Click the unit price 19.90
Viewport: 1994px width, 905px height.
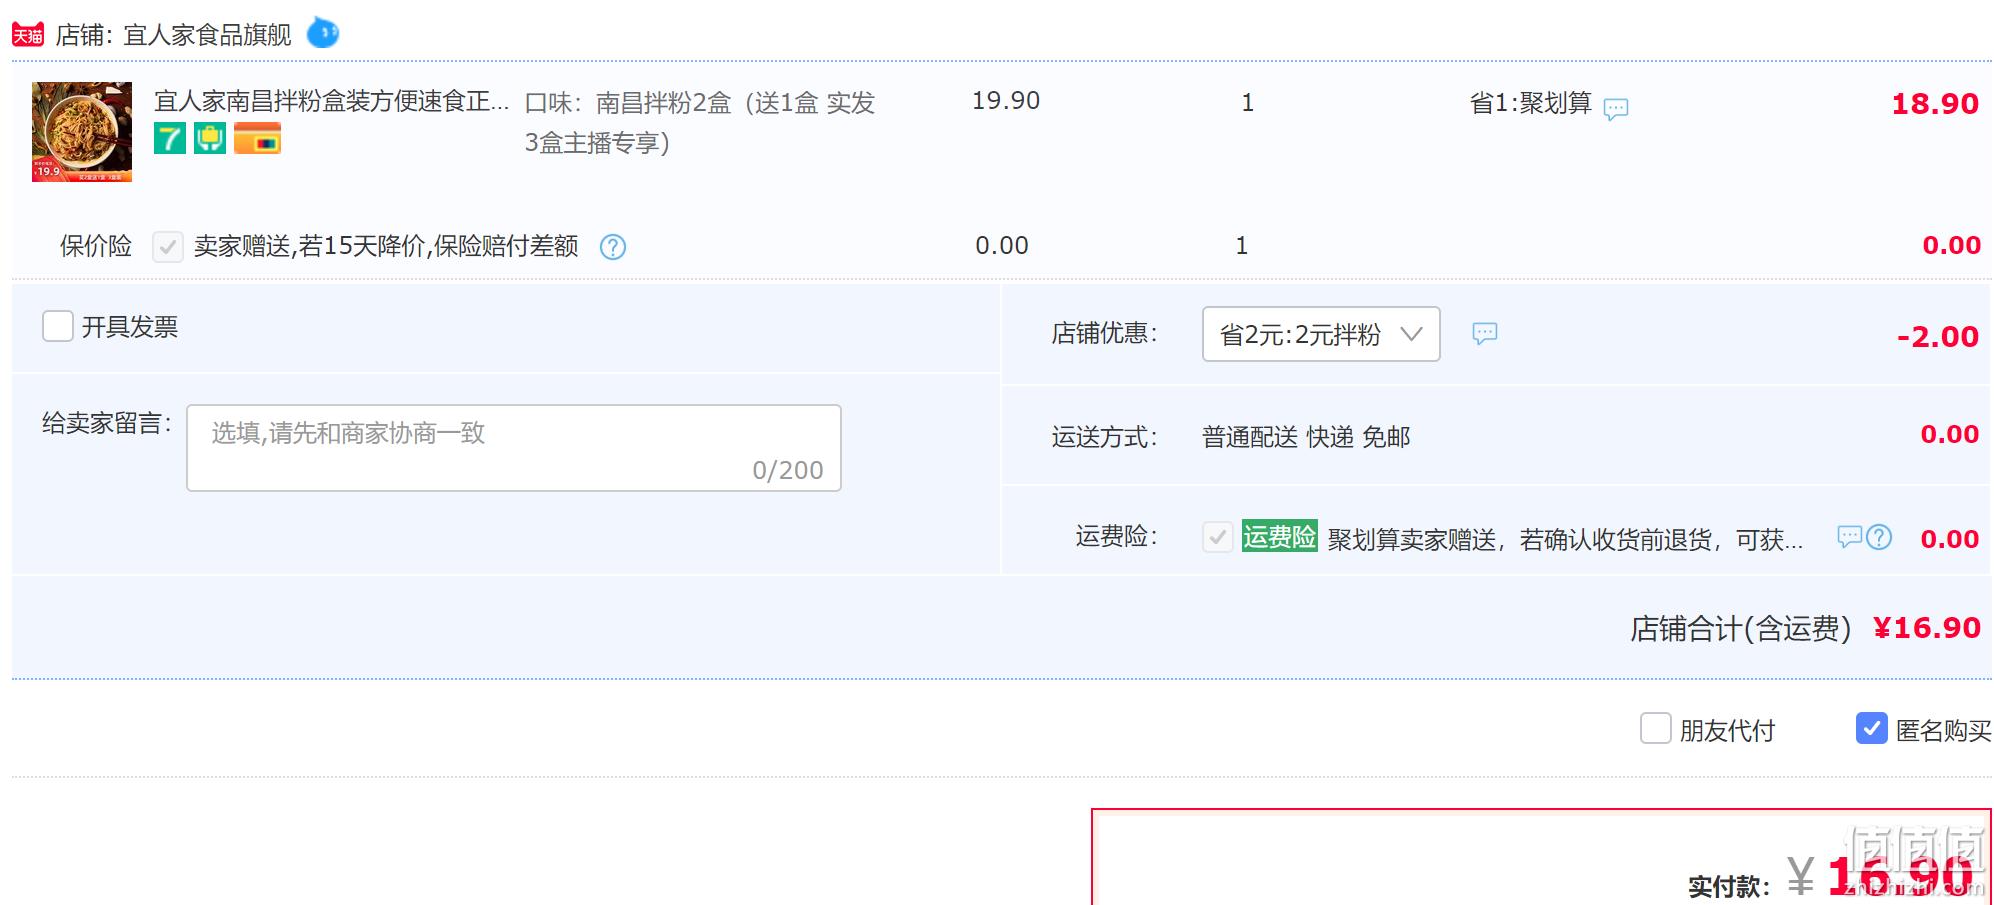point(1006,101)
